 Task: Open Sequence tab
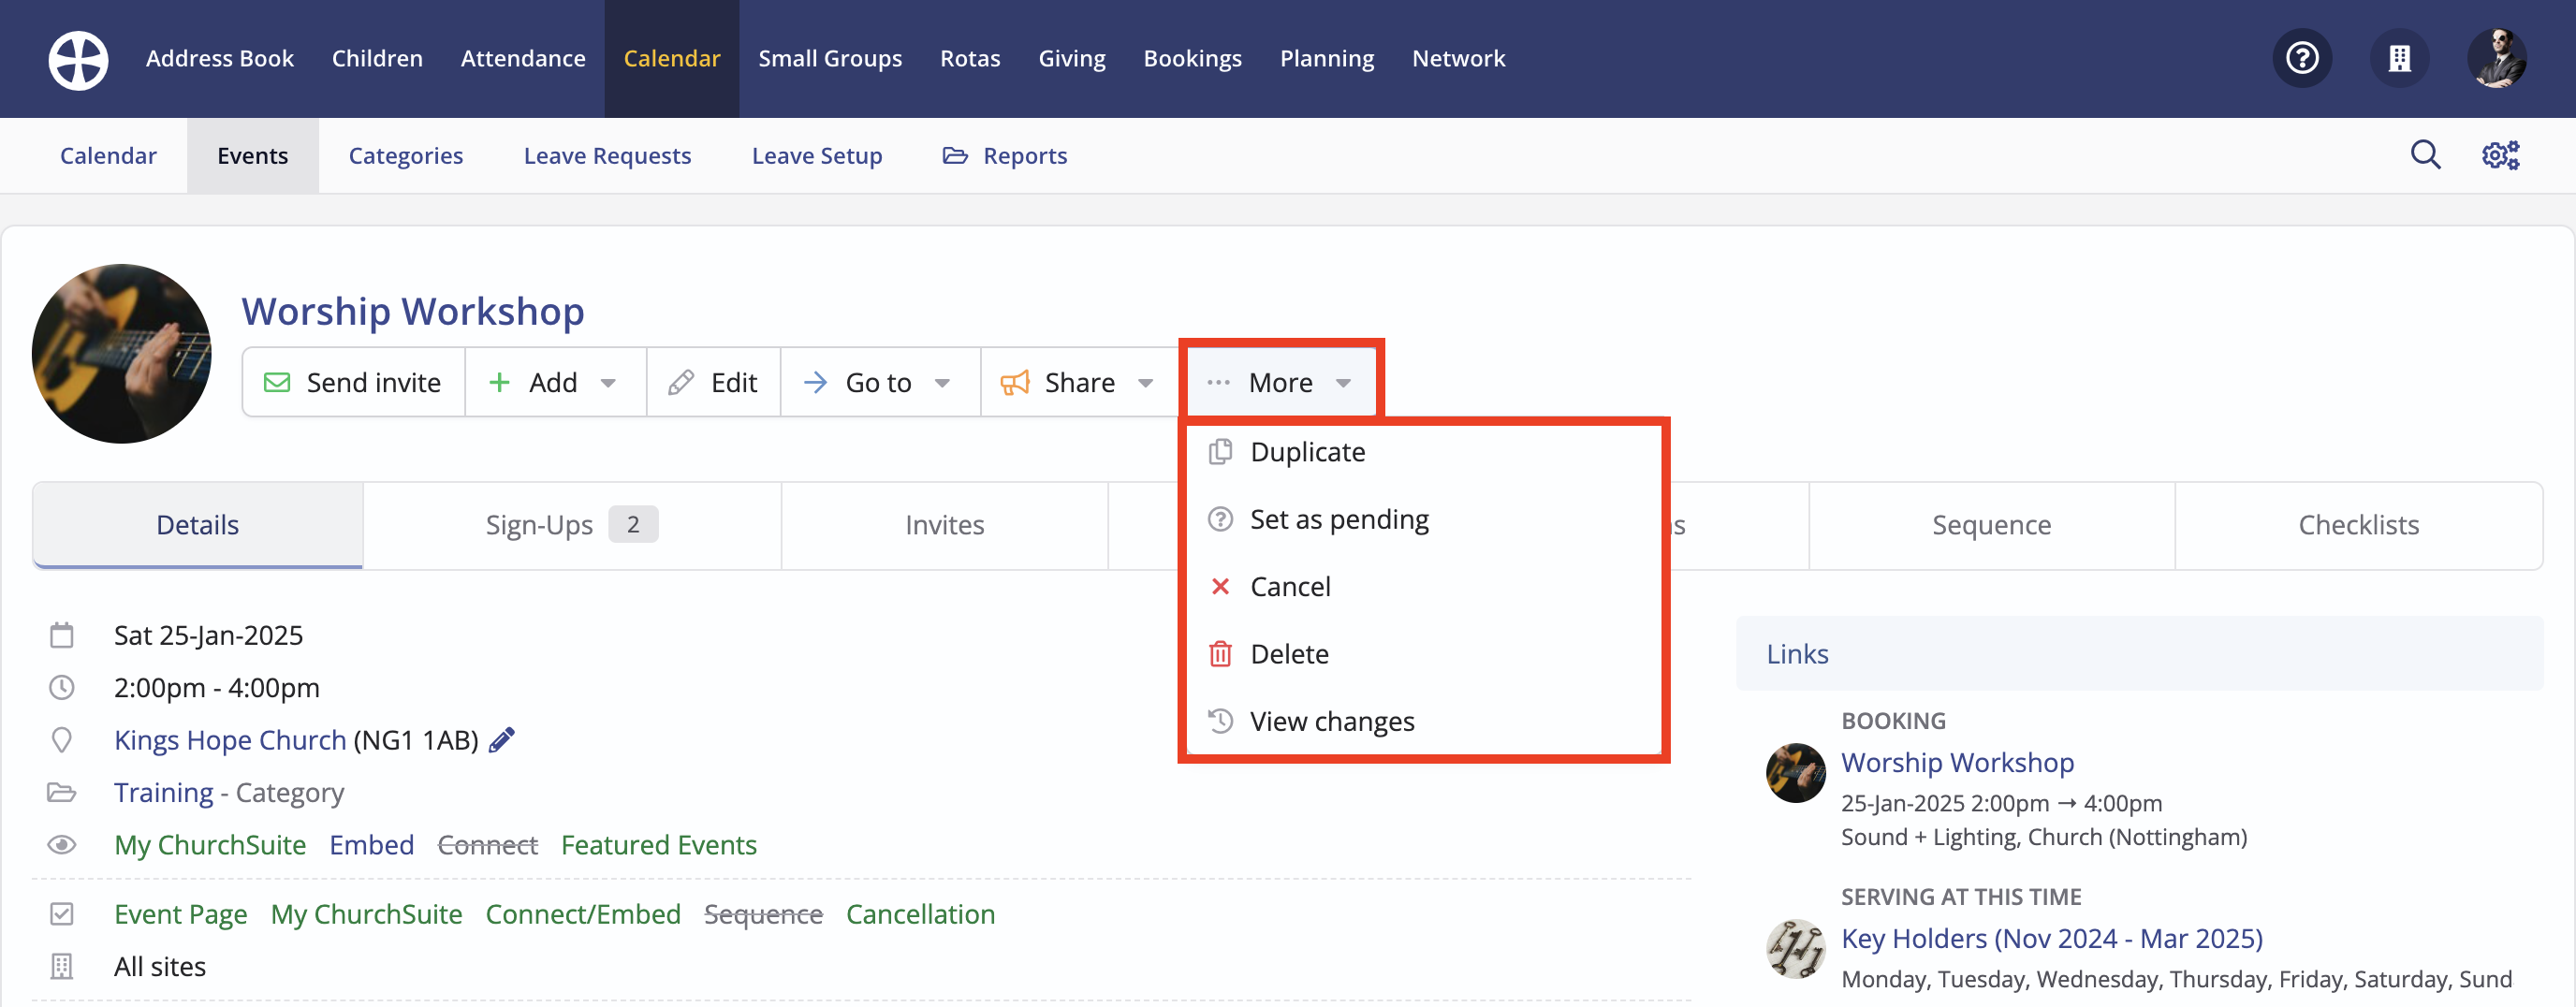1991,525
